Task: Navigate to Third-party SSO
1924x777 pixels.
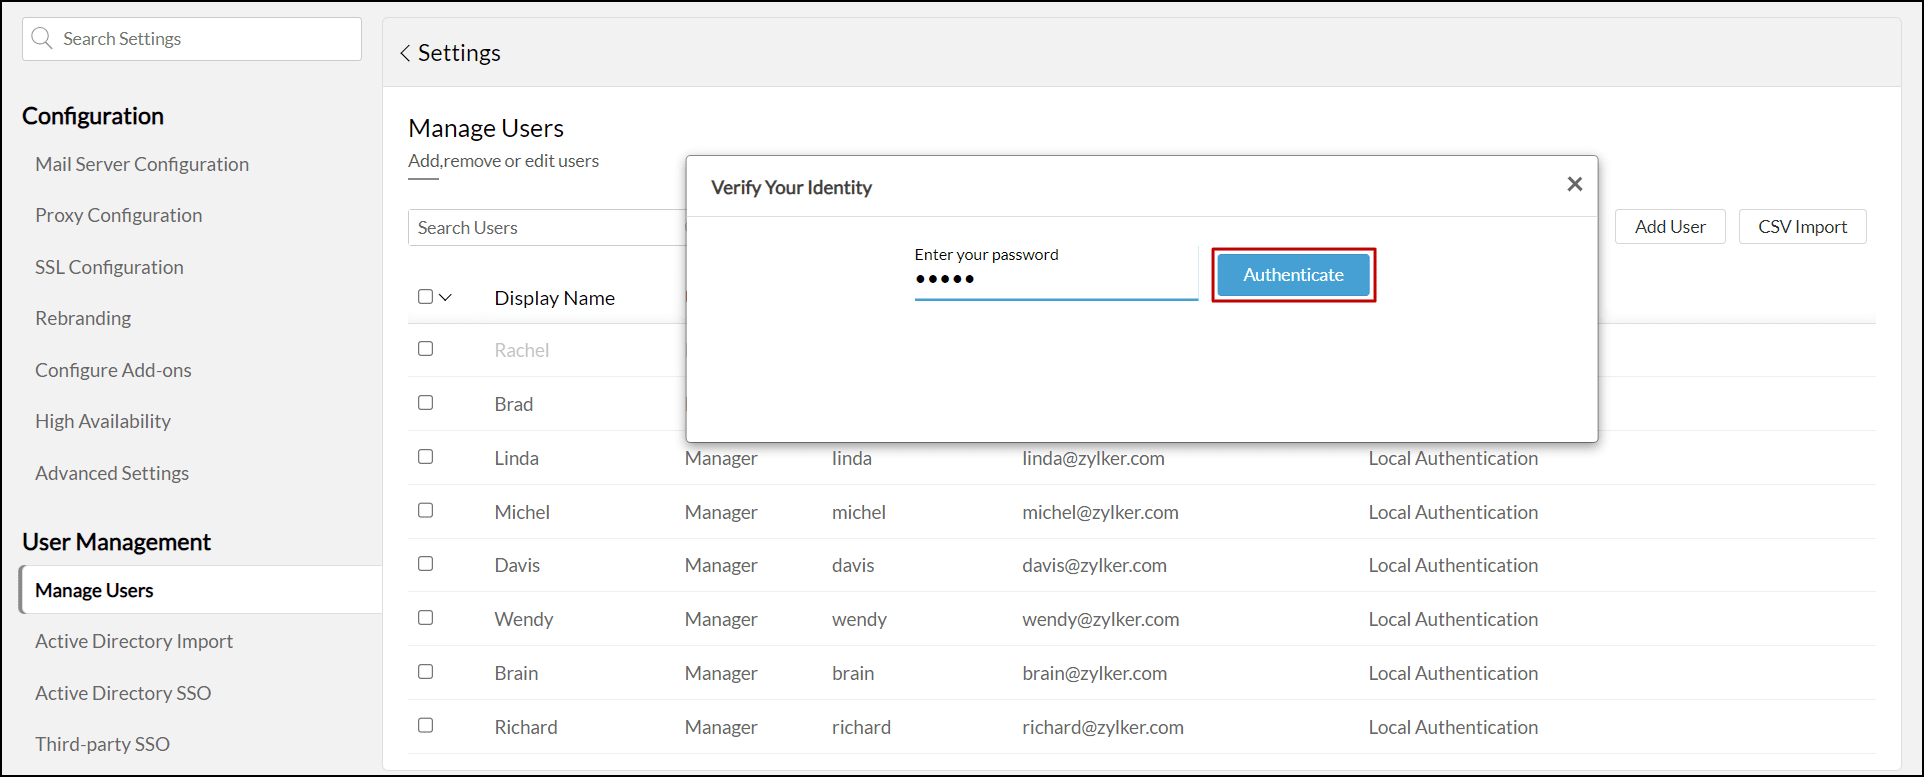Action: coord(102,744)
